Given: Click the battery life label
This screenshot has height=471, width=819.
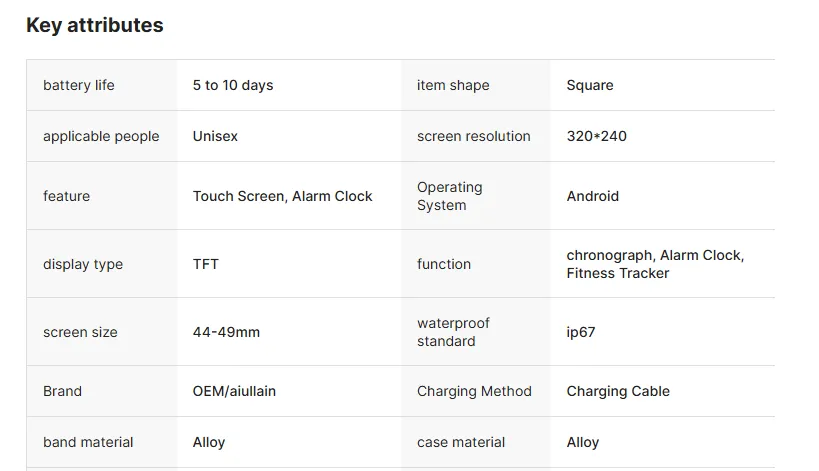Looking at the screenshot, I should (79, 85).
